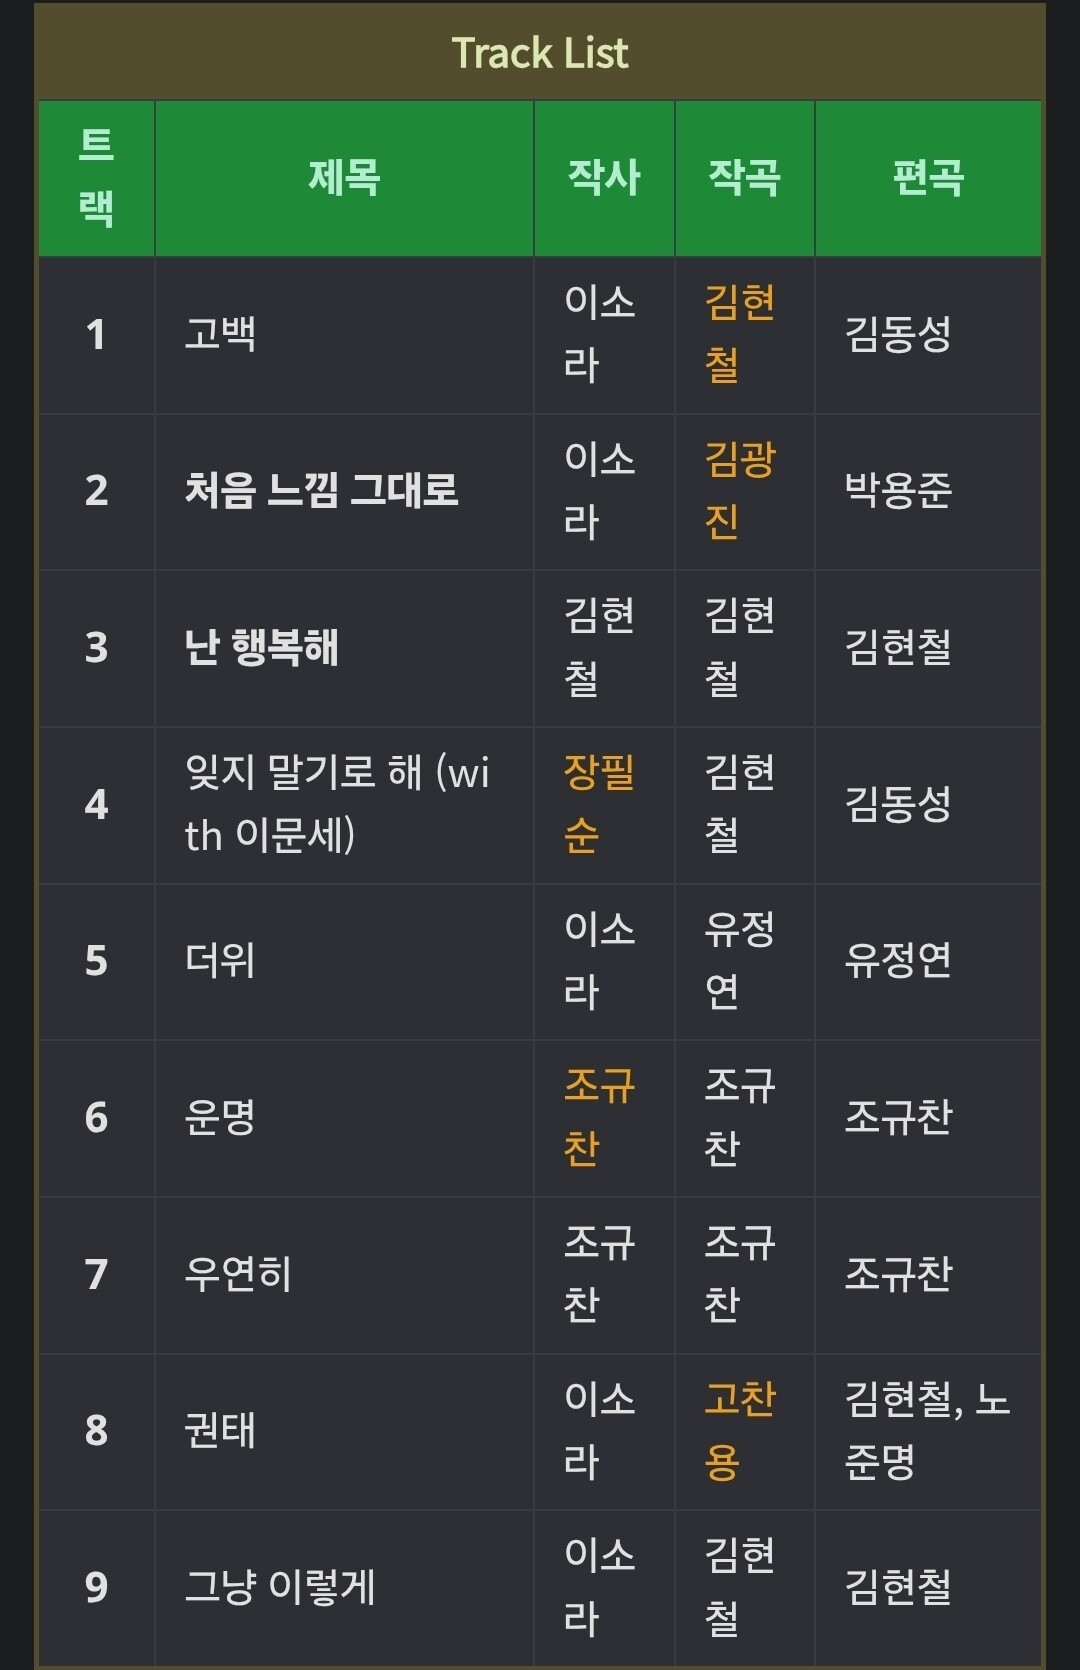Image resolution: width=1080 pixels, height=1670 pixels.
Task: Select the track 5 title 더위
Action: pyautogui.click(x=221, y=960)
